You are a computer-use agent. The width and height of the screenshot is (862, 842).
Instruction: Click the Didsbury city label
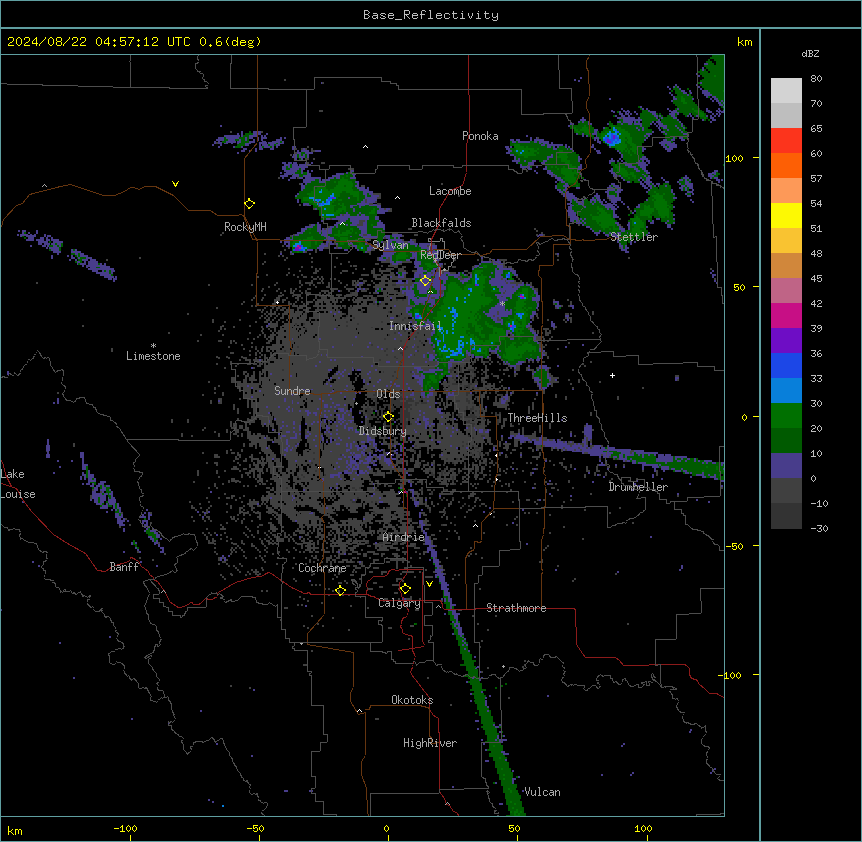pos(383,431)
